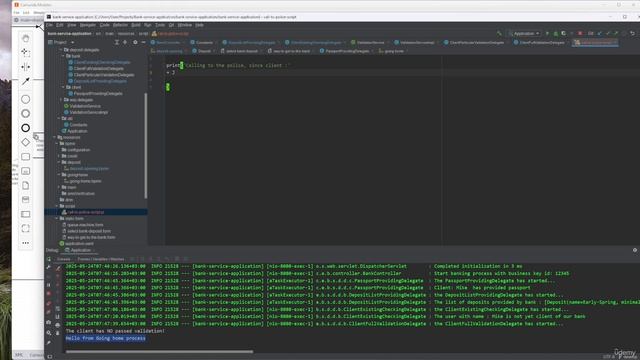This screenshot has height=360, width=640.
Task: Collapse the goinghome folder in project tree
Action: coord(59,175)
